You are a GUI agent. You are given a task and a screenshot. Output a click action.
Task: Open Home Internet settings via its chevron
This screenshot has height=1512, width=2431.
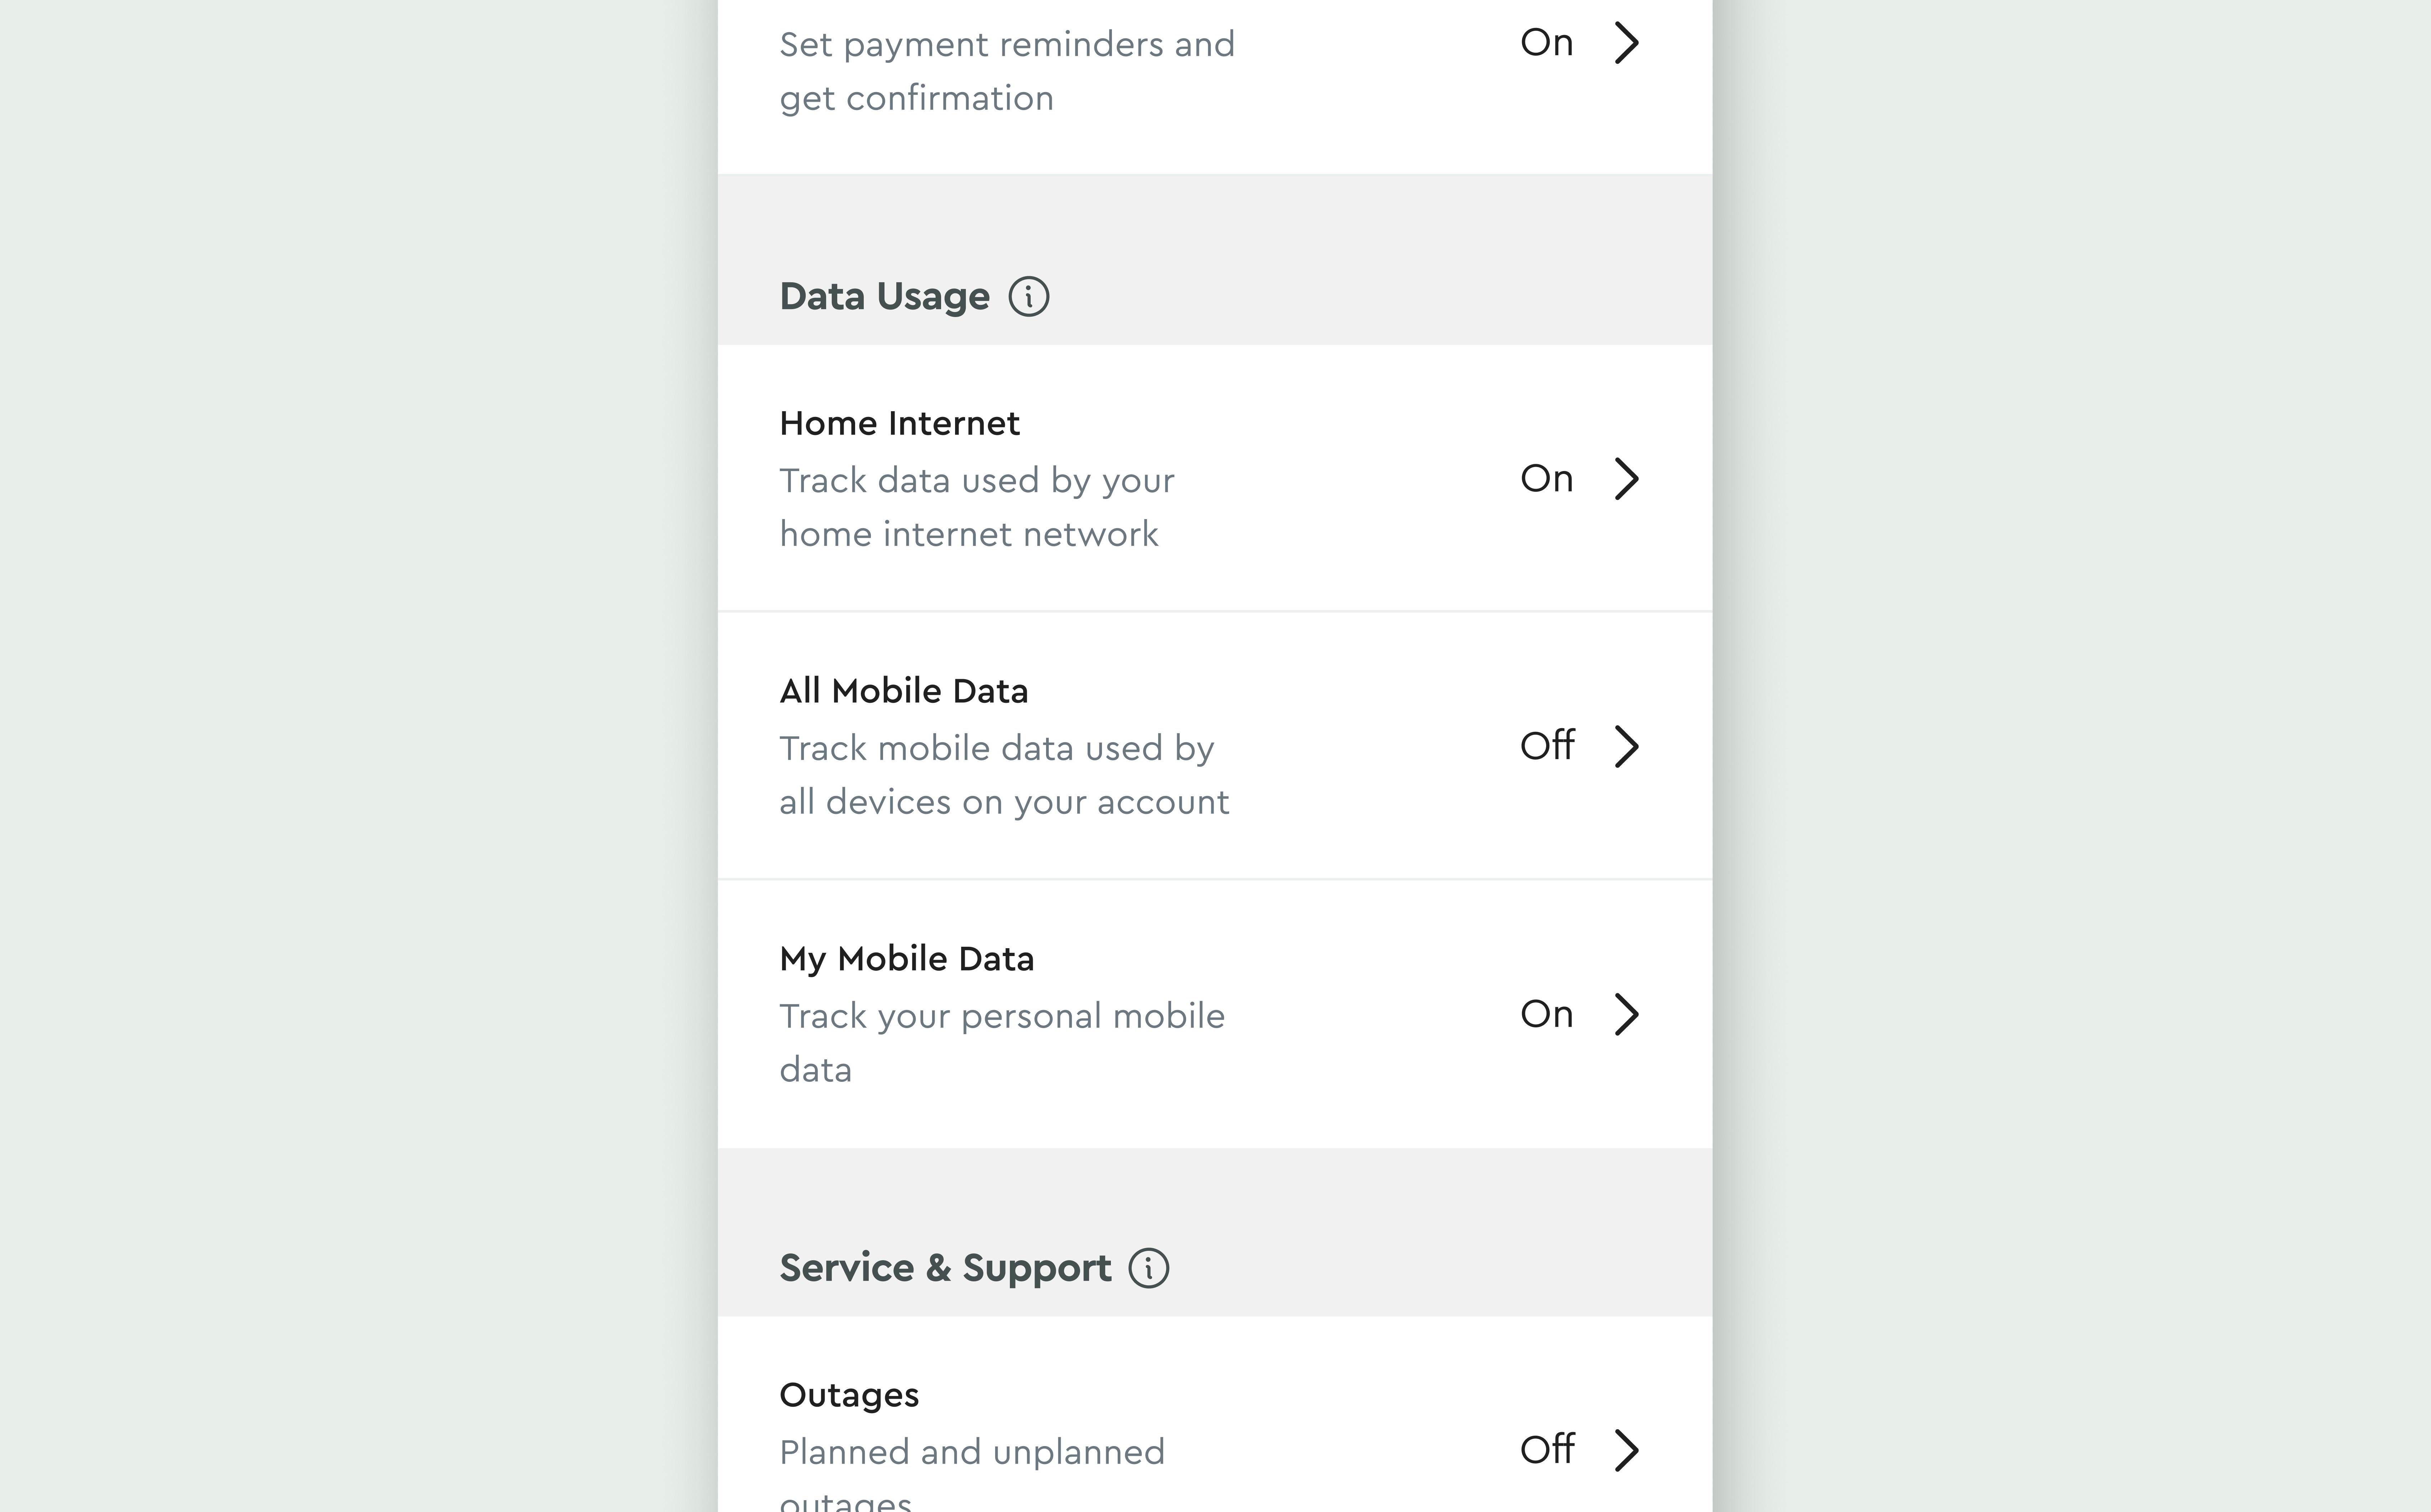tap(1626, 479)
